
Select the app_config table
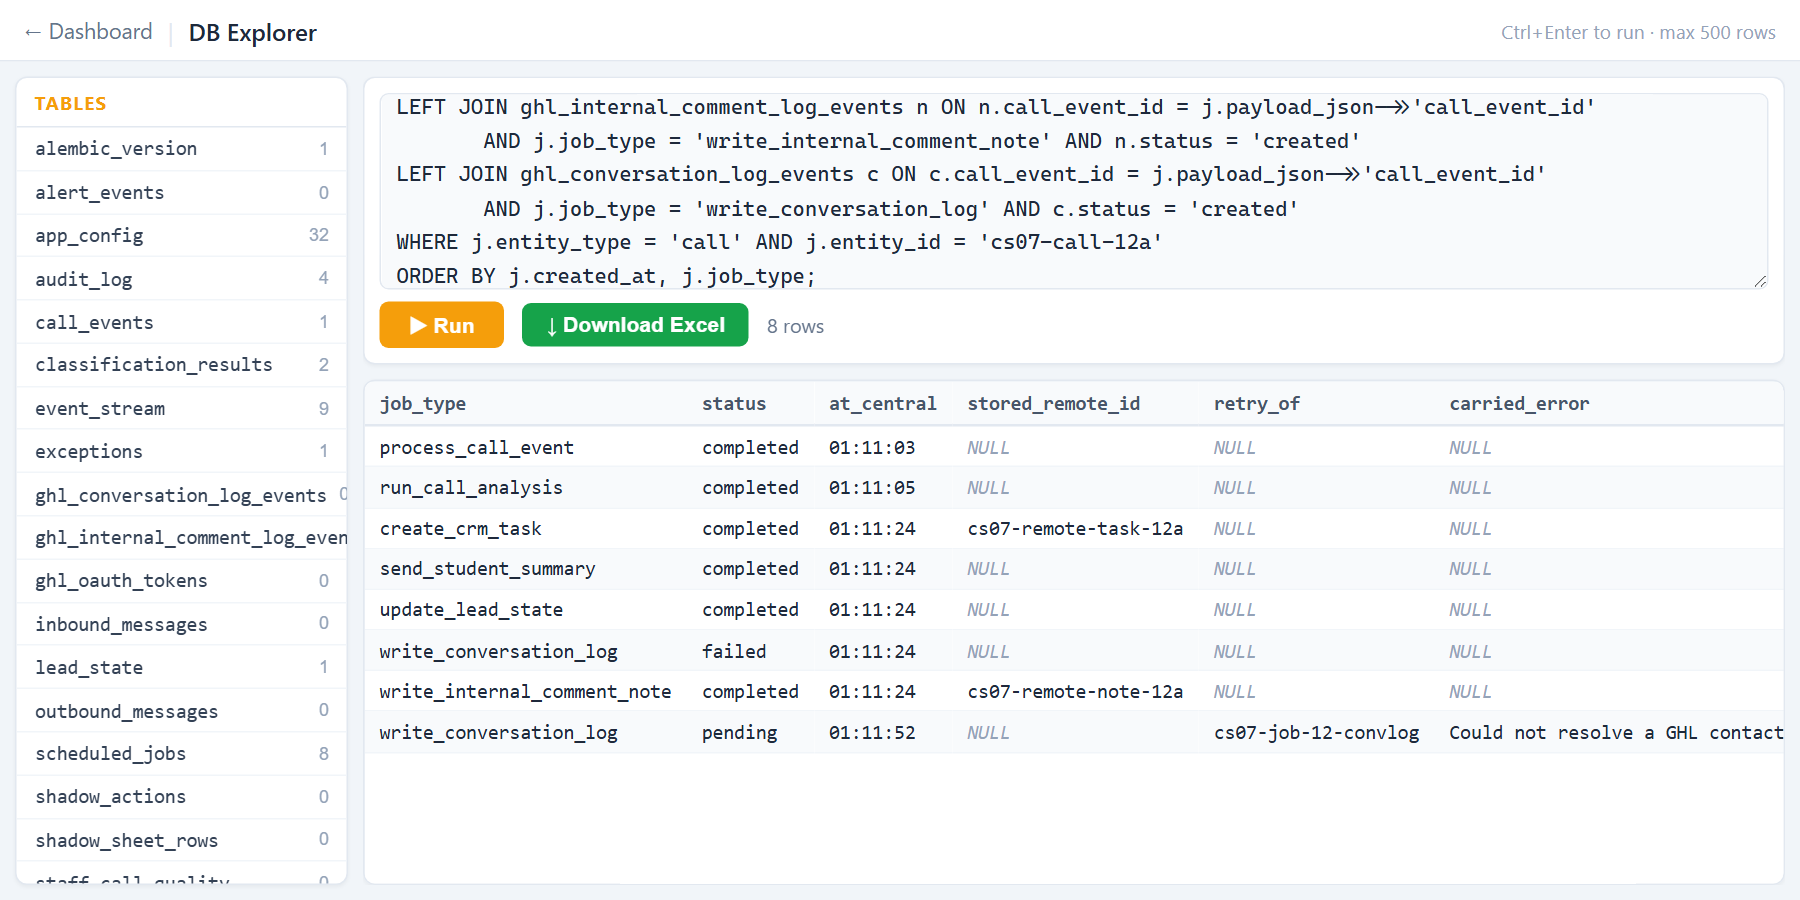coord(182,235)
